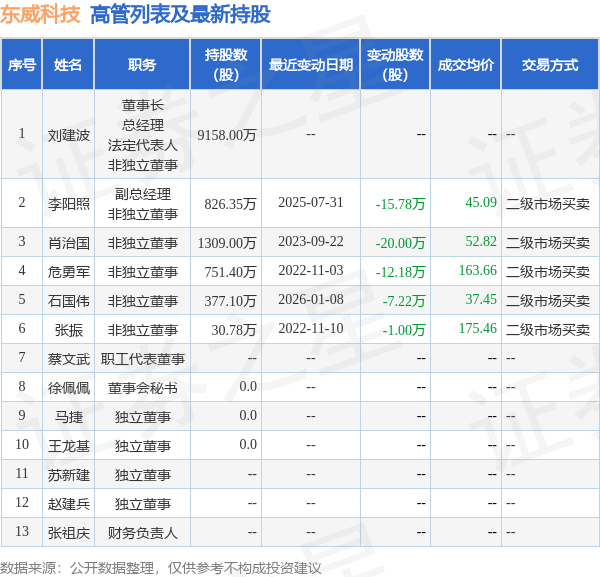Click the holding value 377.10万
Image resolution: width=600 pixels, height=577 pixels.
click(x=230, y=301)
